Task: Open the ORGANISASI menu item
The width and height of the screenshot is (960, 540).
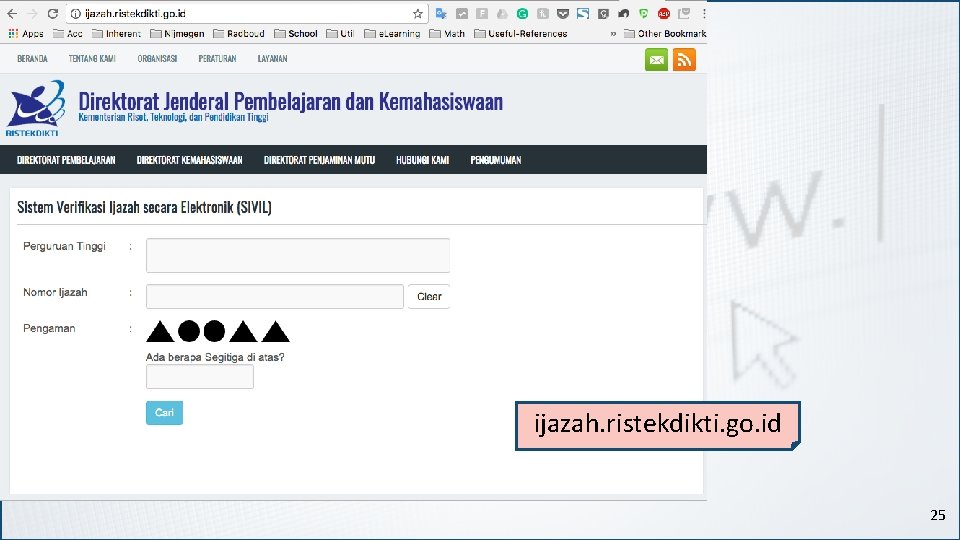Action: [x=157, y=59]
